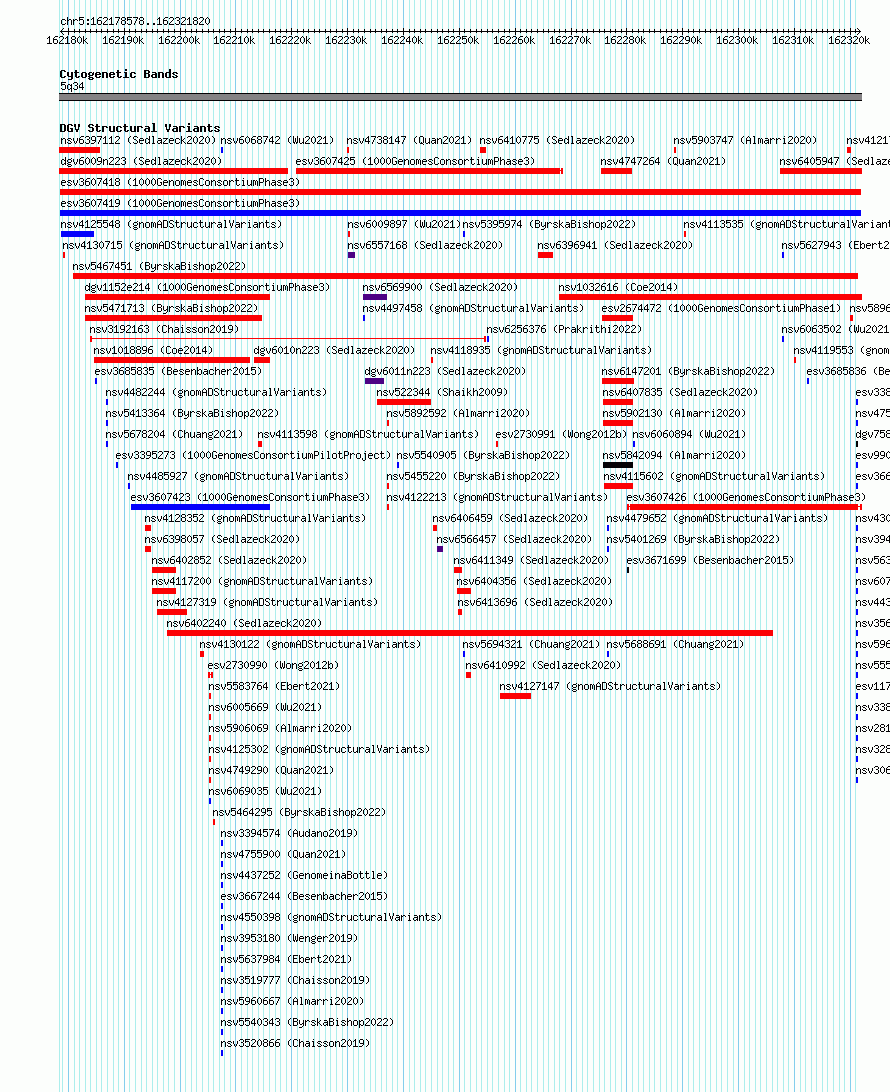Click dgv1152e214 (1000GenomesConsortiumPhase3) label
890x1092 pixels.
[208, 288]
